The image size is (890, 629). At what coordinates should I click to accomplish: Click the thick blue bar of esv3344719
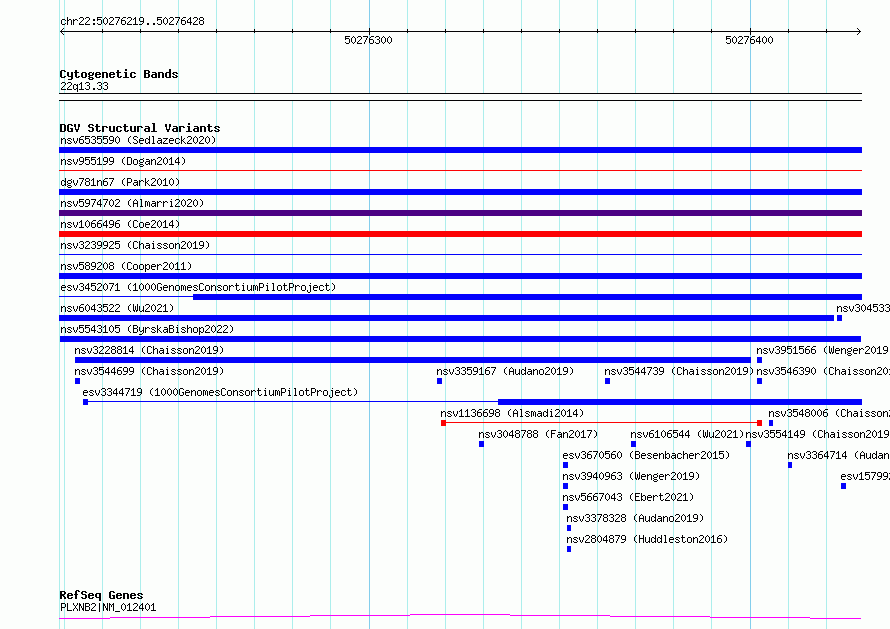pos(680,402)
